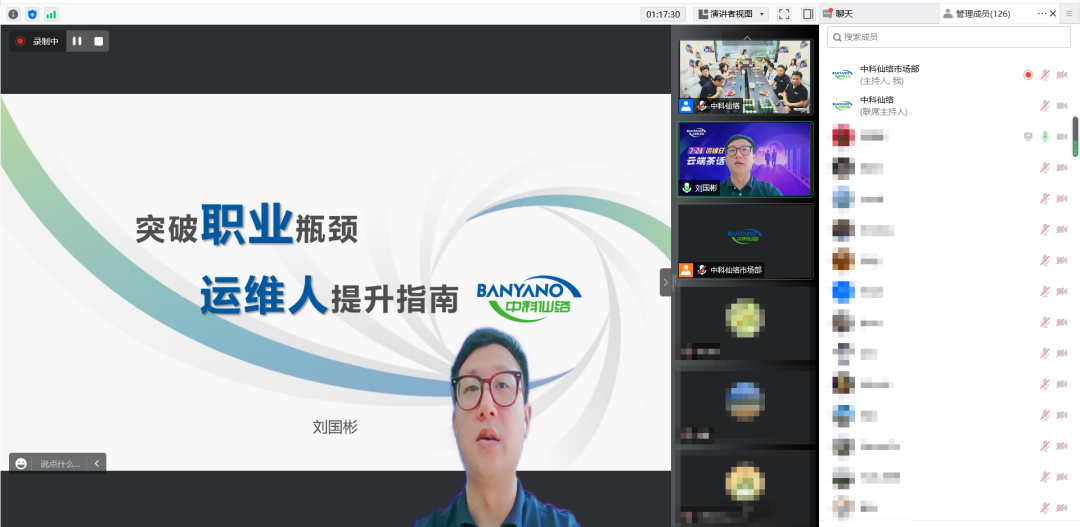
Task: Unmute the co-host 联席主持人 microphone
Action: pyautogui.click(x=1045, y=105)
